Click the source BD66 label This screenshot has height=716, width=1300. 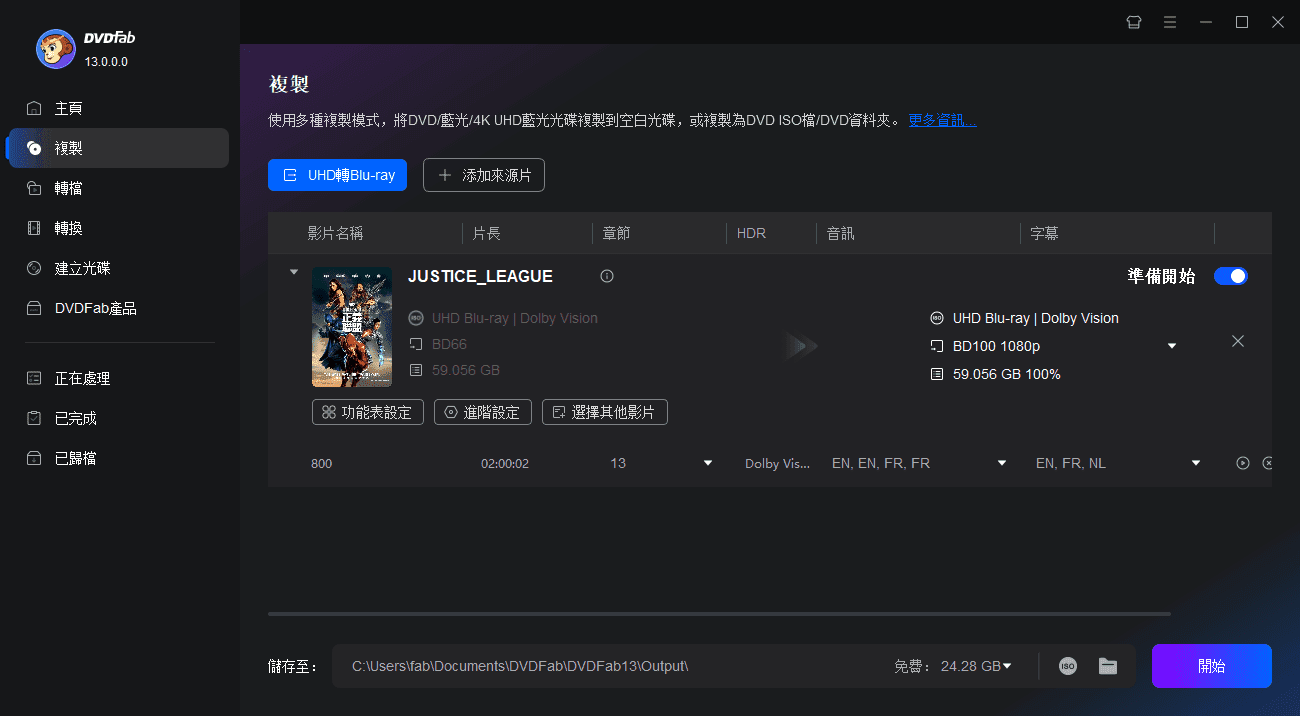click(x=449, y=344)
